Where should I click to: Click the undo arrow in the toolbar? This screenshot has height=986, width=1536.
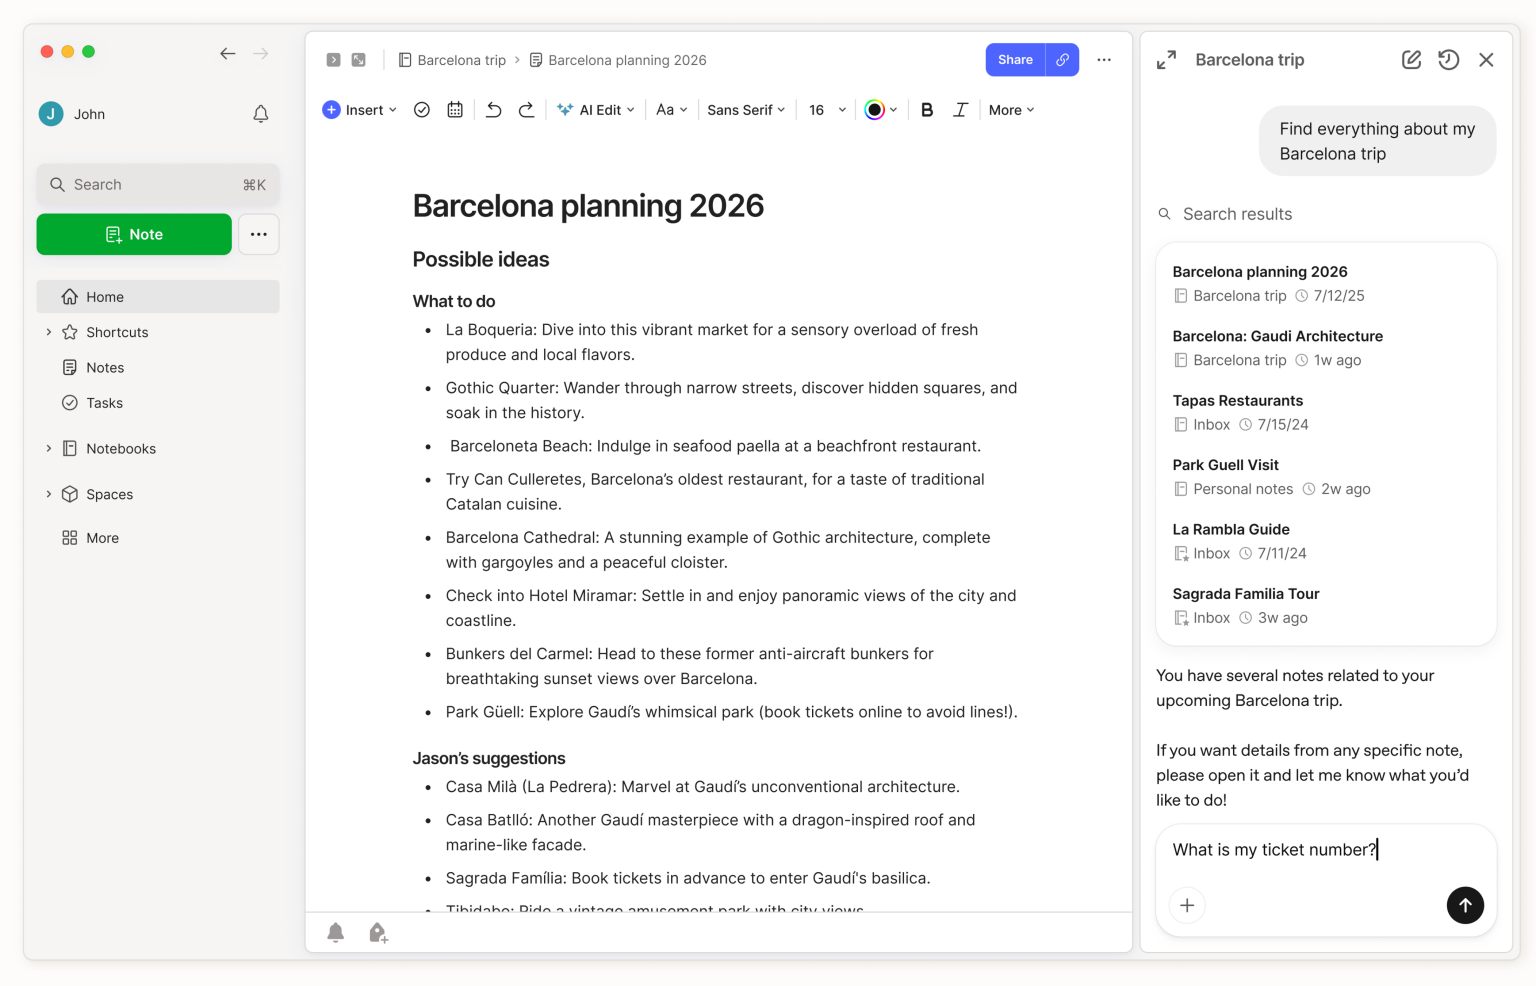pos(493,109)
